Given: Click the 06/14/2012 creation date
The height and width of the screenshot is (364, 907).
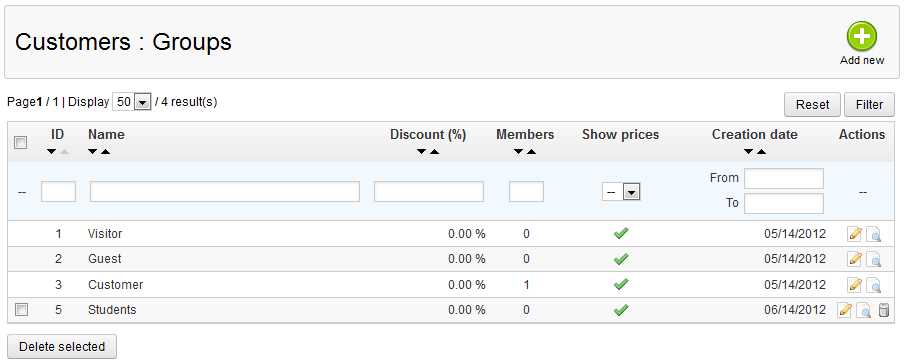Looking at the screenshot, I should click(795, 310).
